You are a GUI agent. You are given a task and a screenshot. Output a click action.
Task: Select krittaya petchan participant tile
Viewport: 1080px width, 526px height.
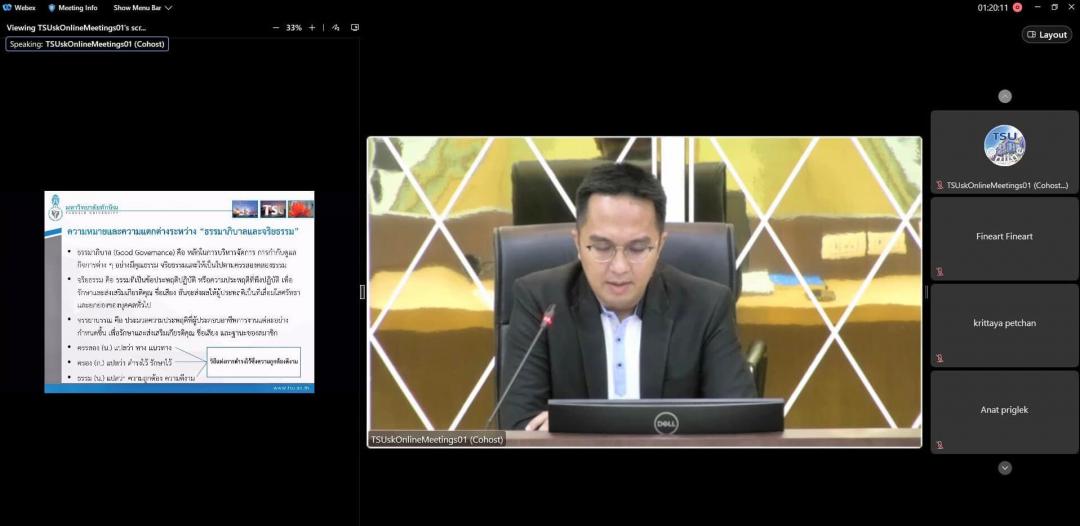tap(1004, 324)
